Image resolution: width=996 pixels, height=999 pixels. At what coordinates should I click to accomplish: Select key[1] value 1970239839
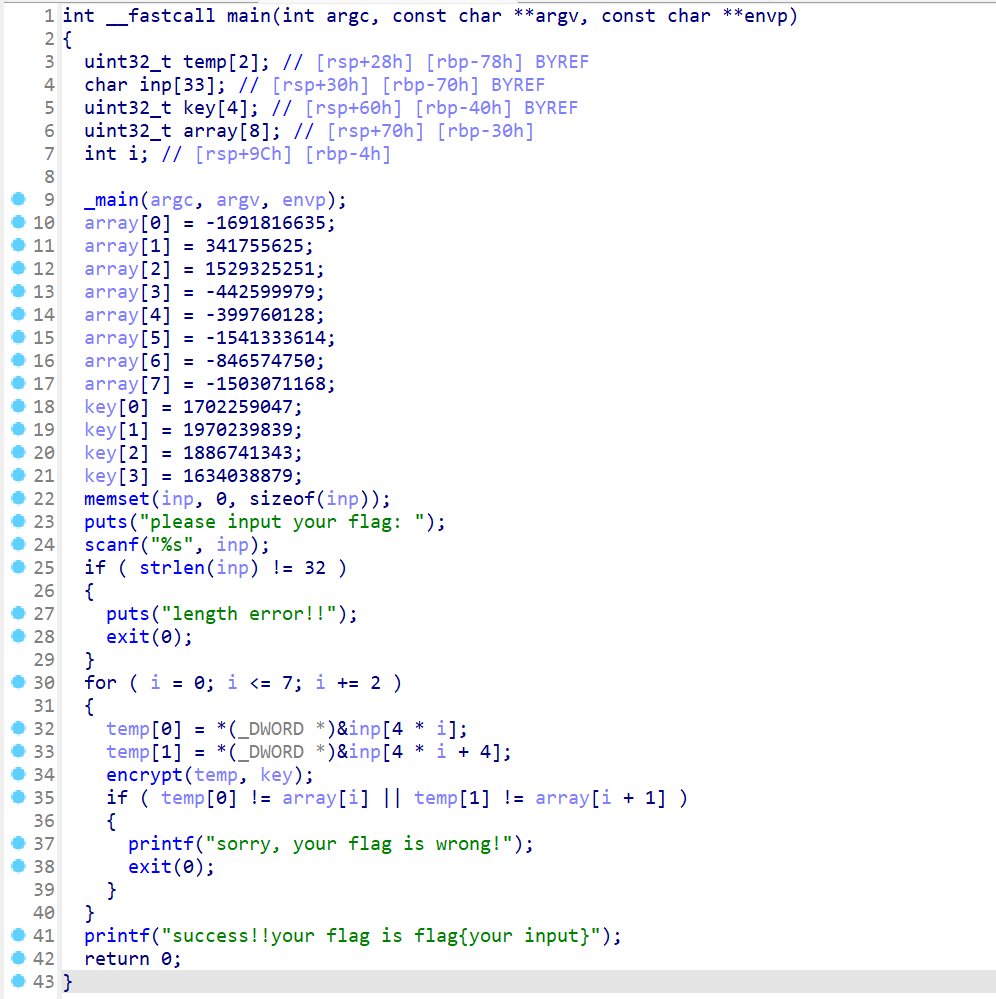[237, 429]
